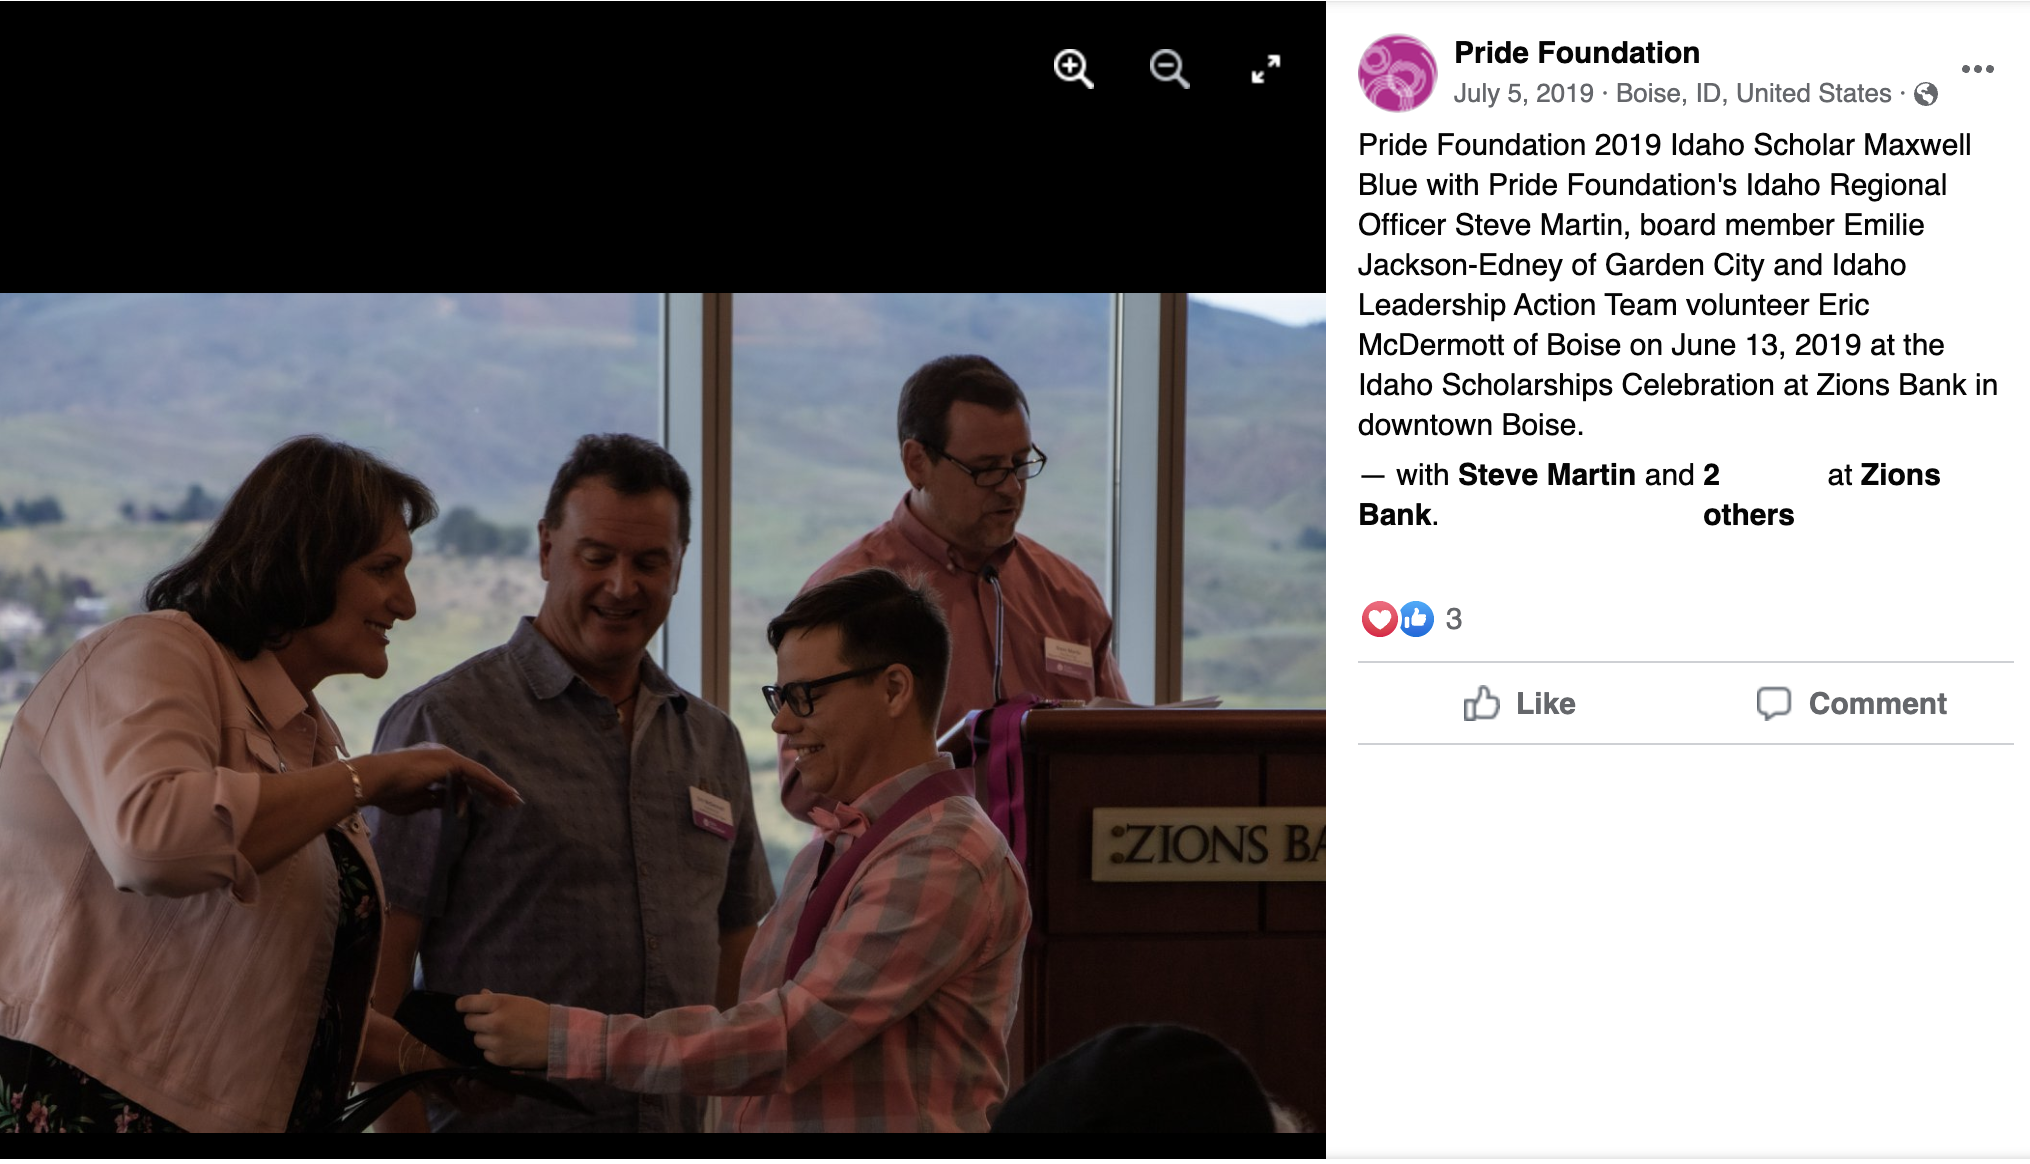Click the heart reaction icon
The height and width of the screenshot is (1164, 2030).
pos(1379,619)
